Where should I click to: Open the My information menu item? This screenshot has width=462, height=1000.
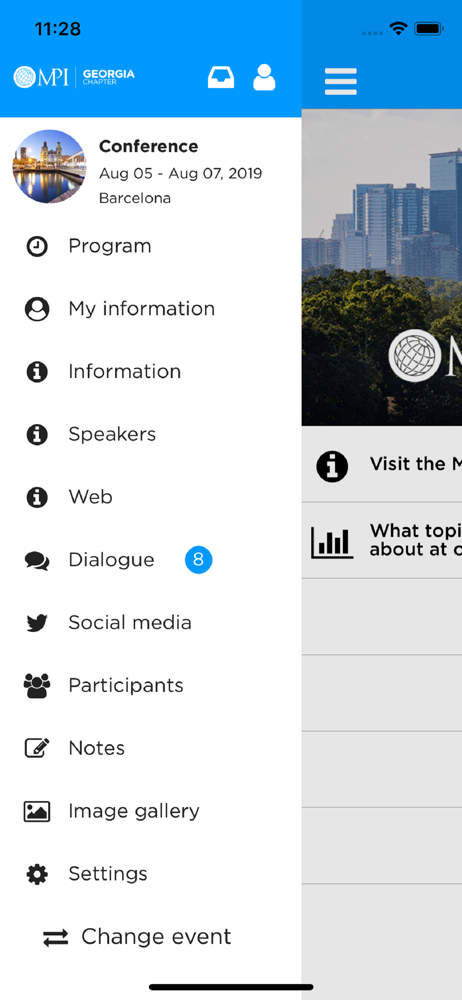(151, 309)
